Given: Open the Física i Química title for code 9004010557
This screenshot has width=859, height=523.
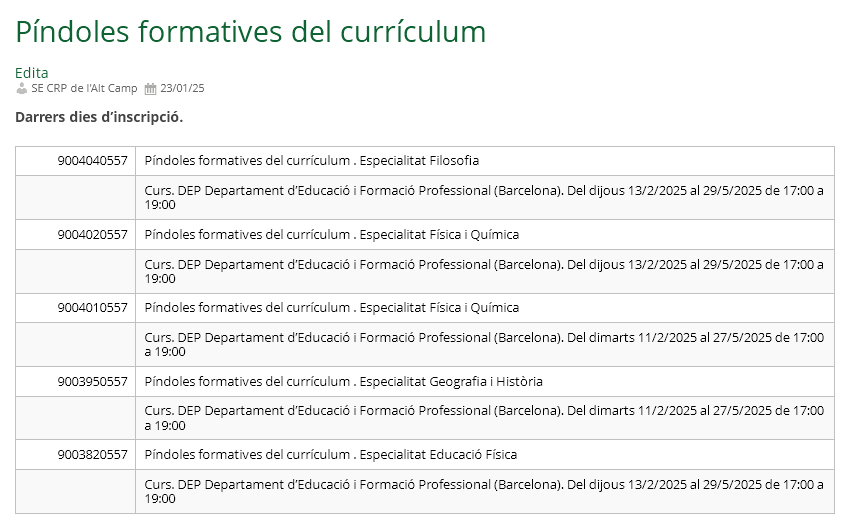Looking at the screenshot, I should coord(332,308).
